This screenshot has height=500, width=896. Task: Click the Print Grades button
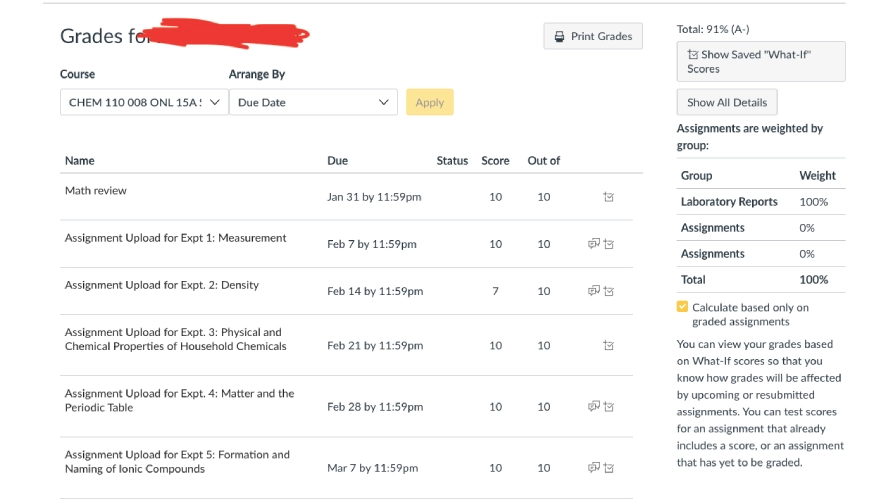coord(593,37)
